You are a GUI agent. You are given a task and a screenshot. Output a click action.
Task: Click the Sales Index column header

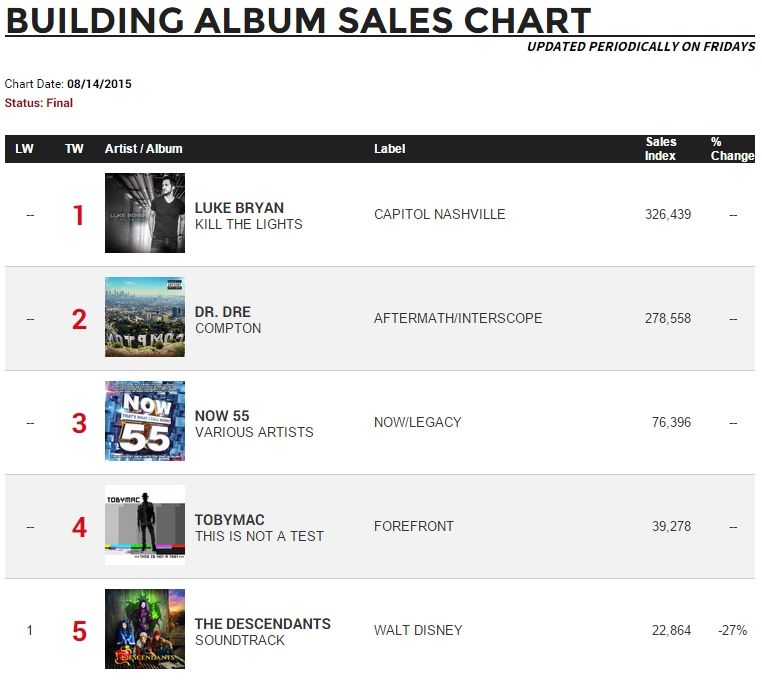click(660, 149)
